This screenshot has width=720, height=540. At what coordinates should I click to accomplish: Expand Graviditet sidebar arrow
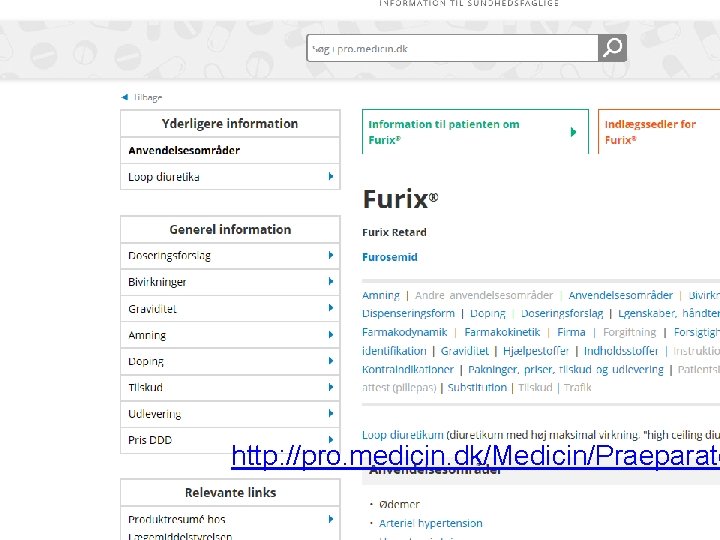point(331,308)
